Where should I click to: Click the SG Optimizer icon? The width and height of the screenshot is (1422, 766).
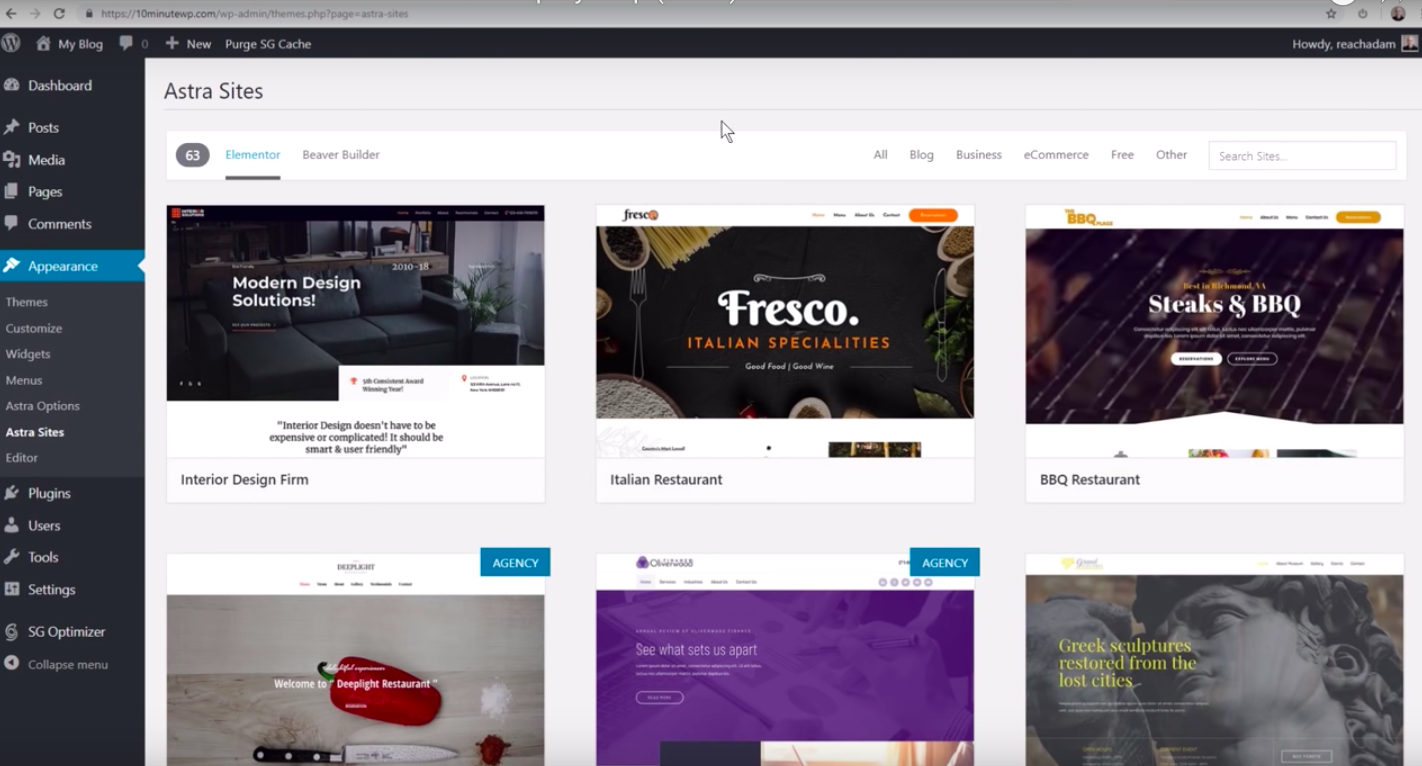pyautogui.click(x=12, y=632)
